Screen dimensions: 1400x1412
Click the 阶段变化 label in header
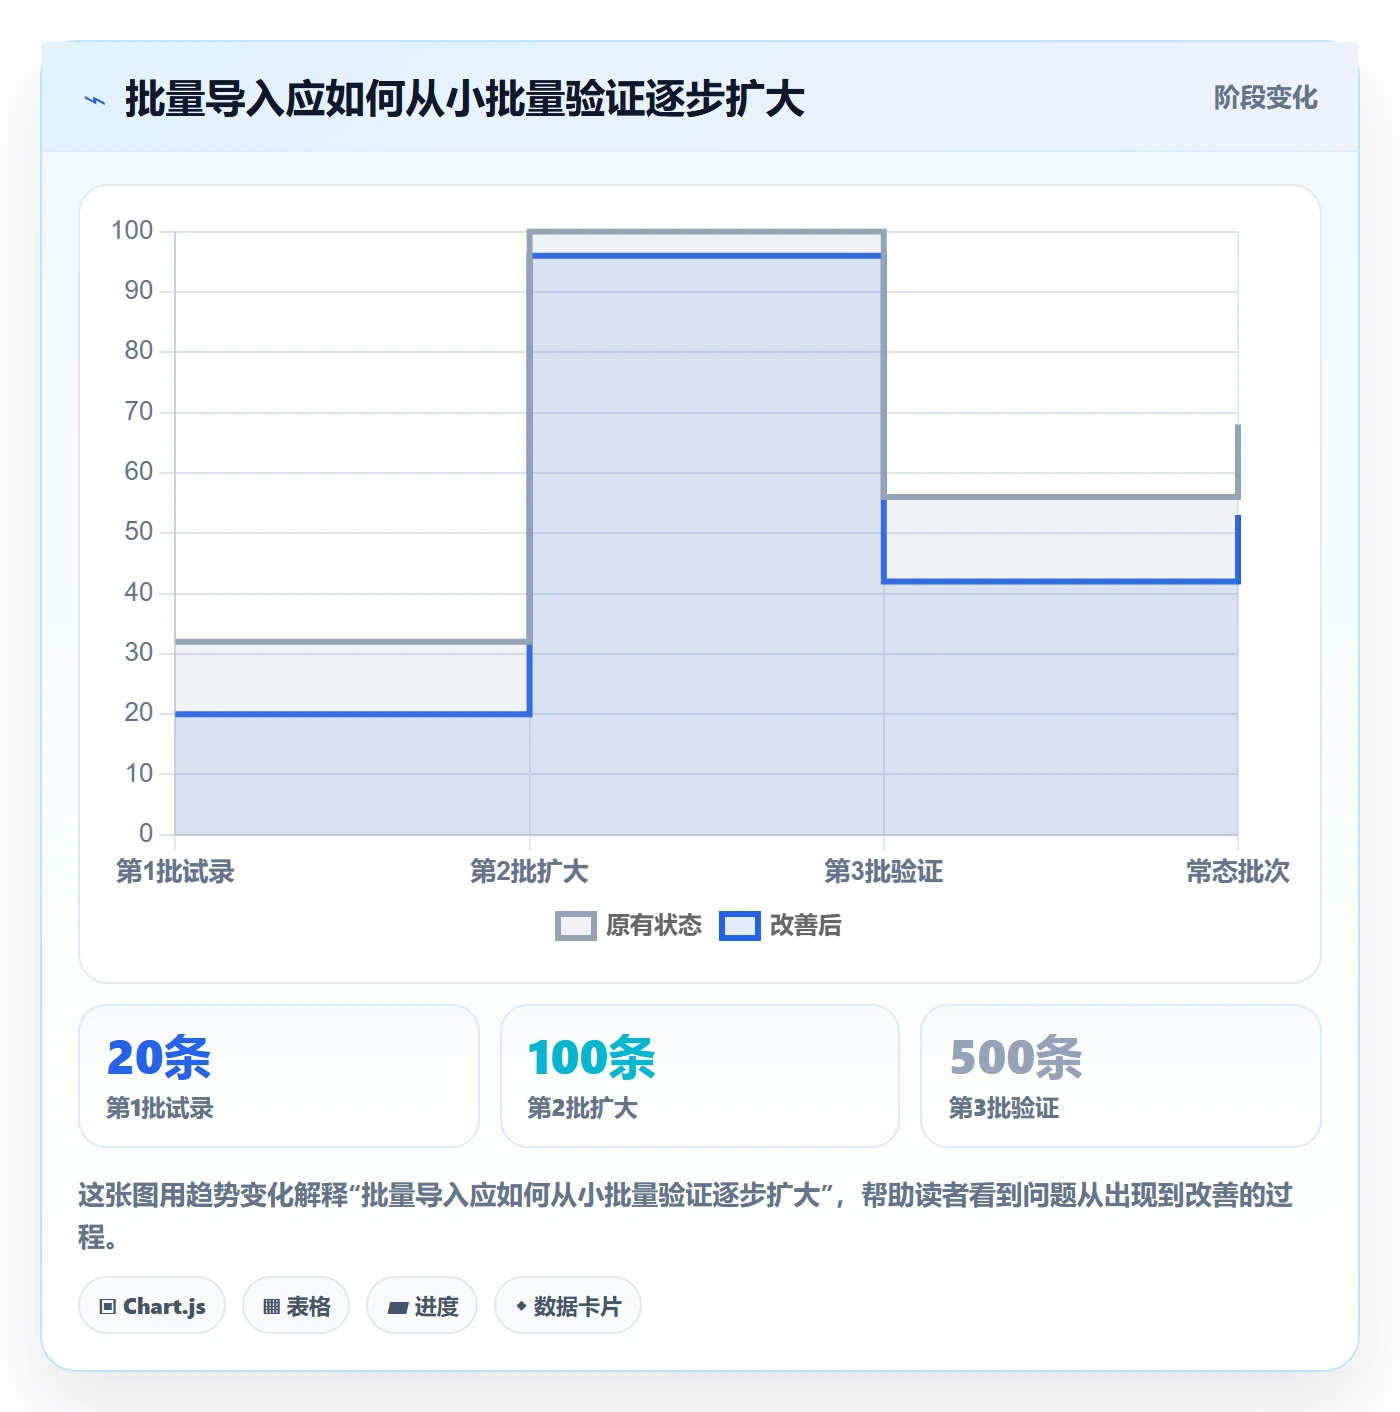point(1265,98)
